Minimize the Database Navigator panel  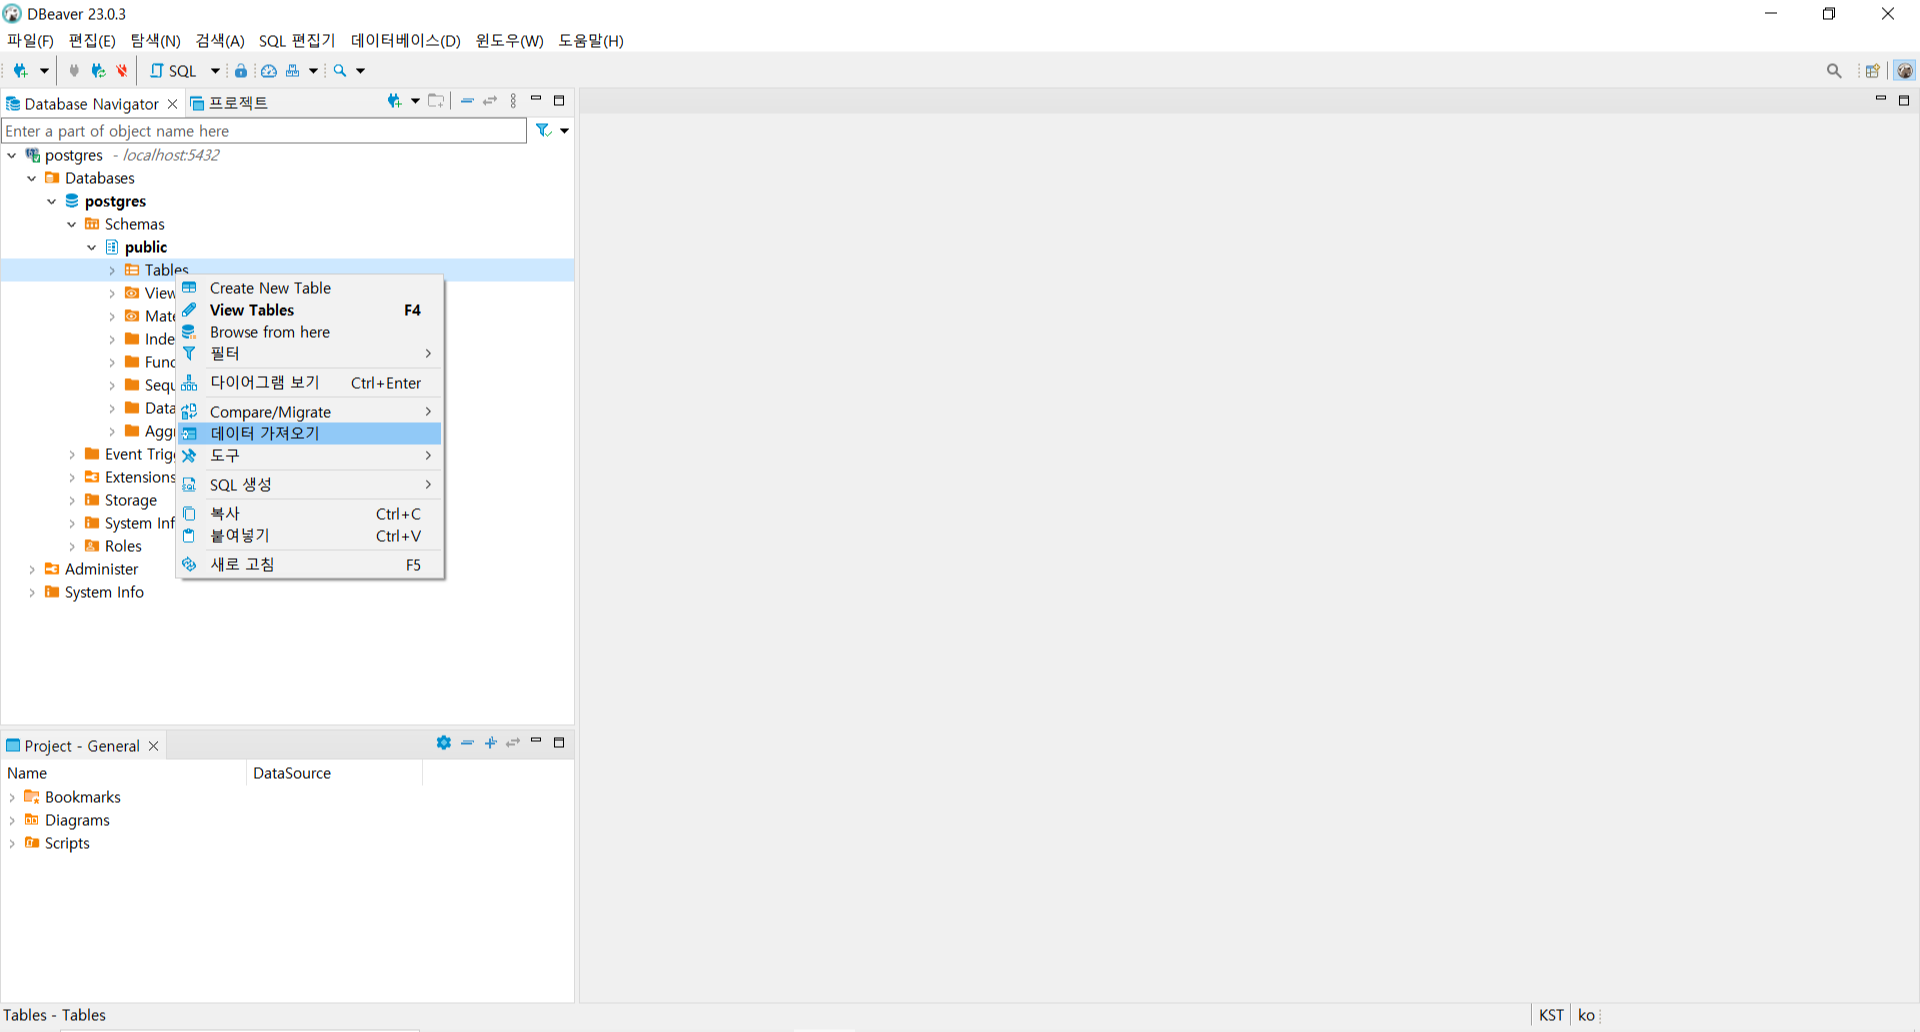[536, 99]
